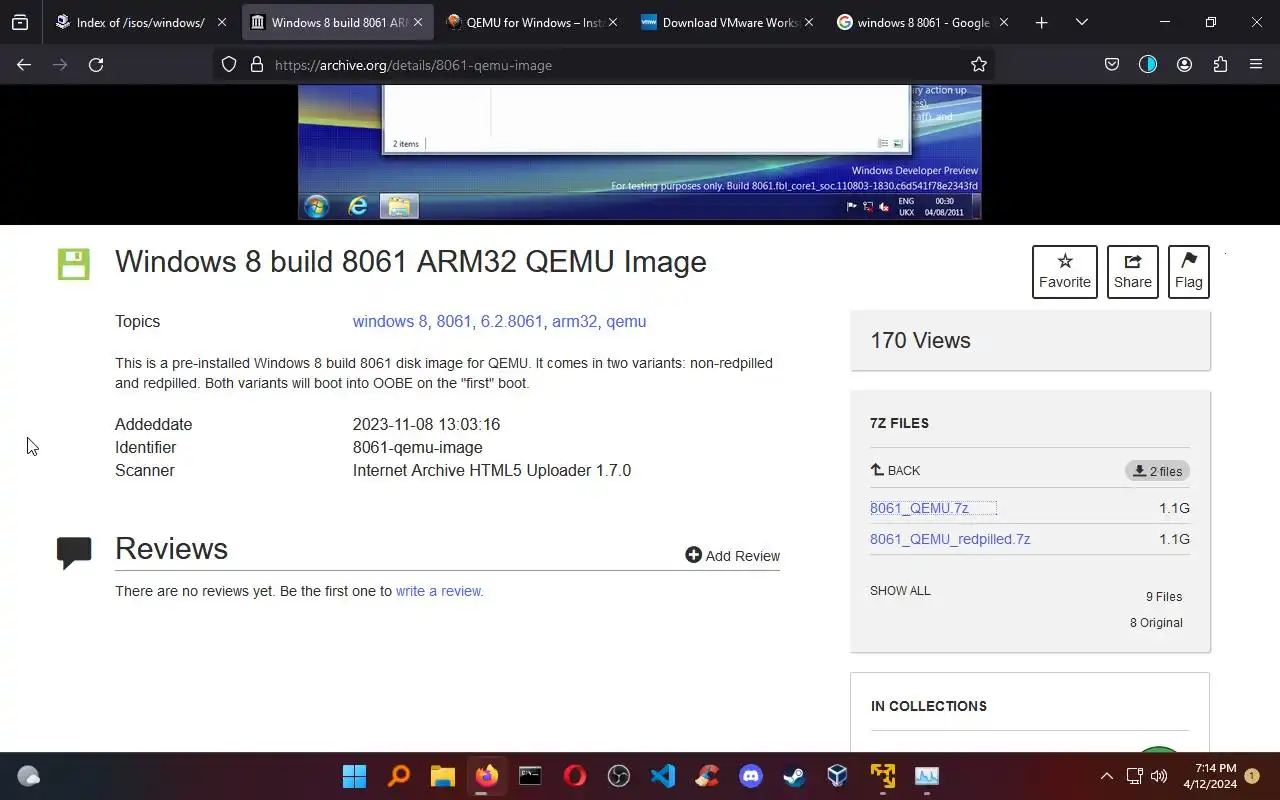Open the clock and calendar panel
Image resolution: width=1280 pixels, height=800 pixels.
[1209, 776]
